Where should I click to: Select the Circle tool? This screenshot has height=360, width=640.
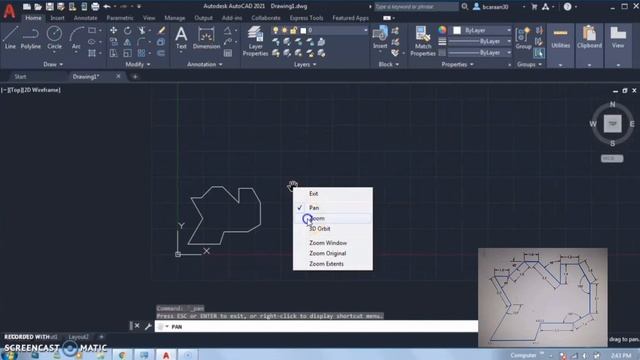(54, 38)
